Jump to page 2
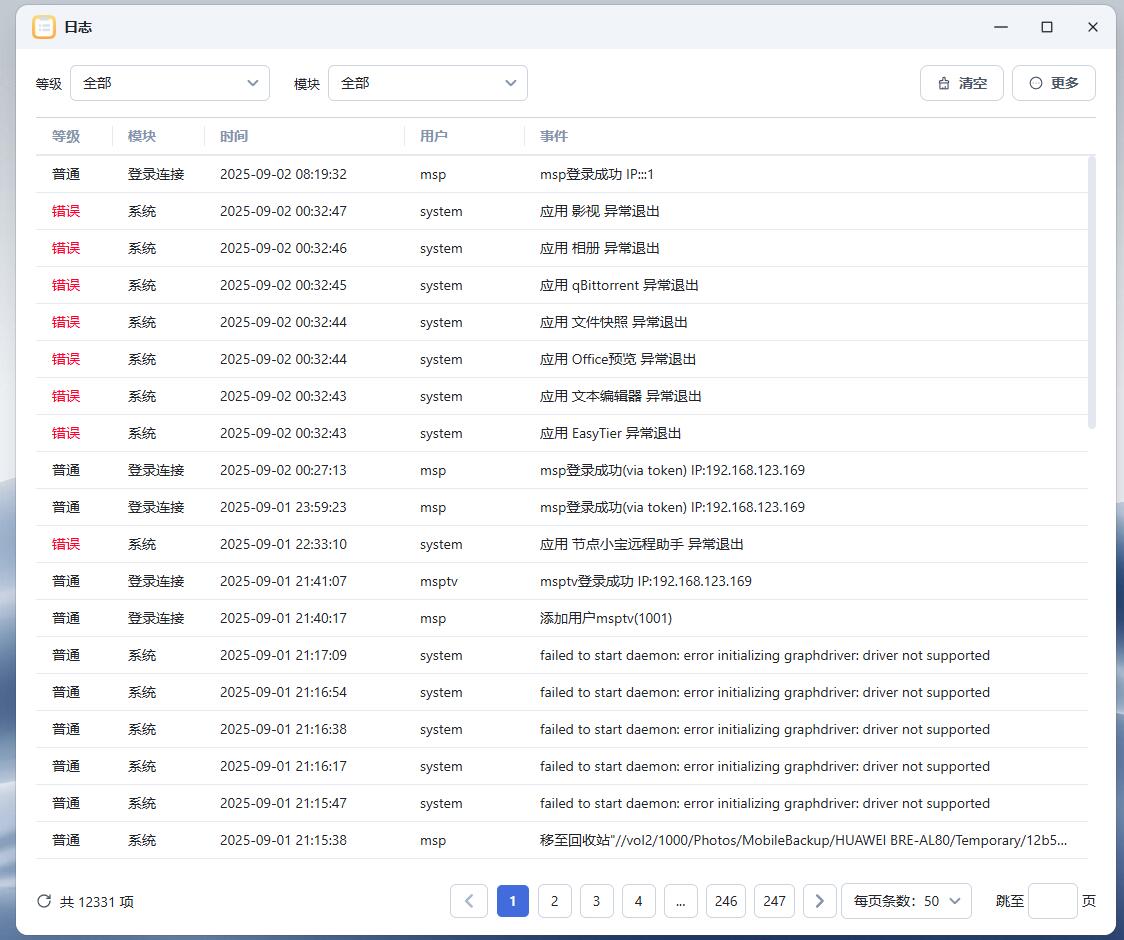Viewport: 1124px width, 940px height. [554, 901]
